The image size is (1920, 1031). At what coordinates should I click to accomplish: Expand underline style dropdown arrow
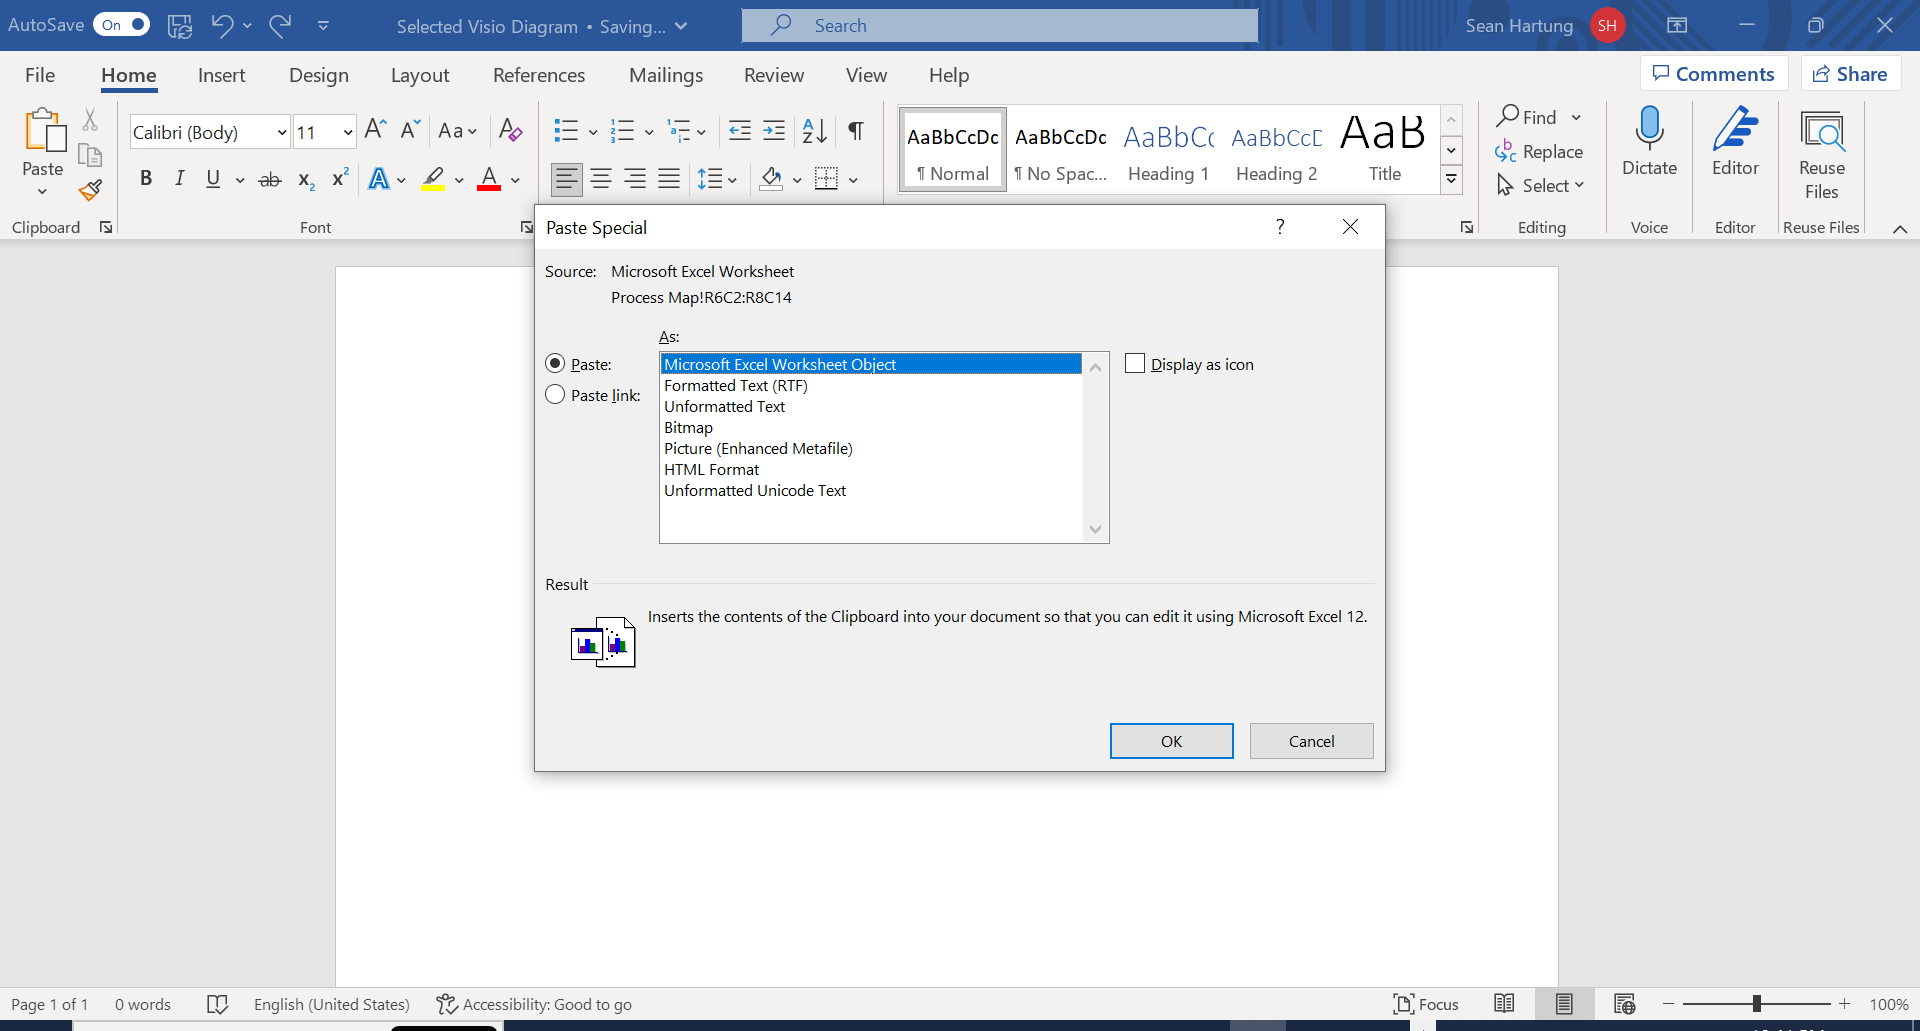click(x=240, y=180)
